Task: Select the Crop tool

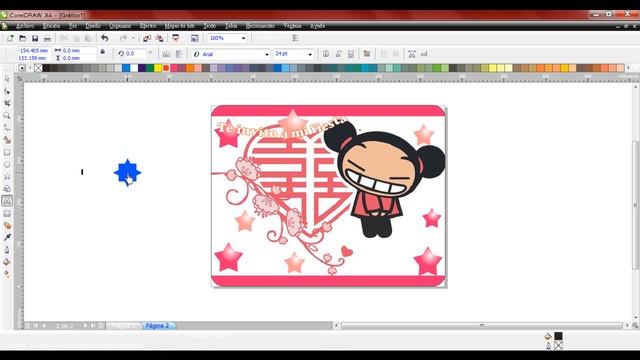Action: pyautogui.click(x=7, y=103)
